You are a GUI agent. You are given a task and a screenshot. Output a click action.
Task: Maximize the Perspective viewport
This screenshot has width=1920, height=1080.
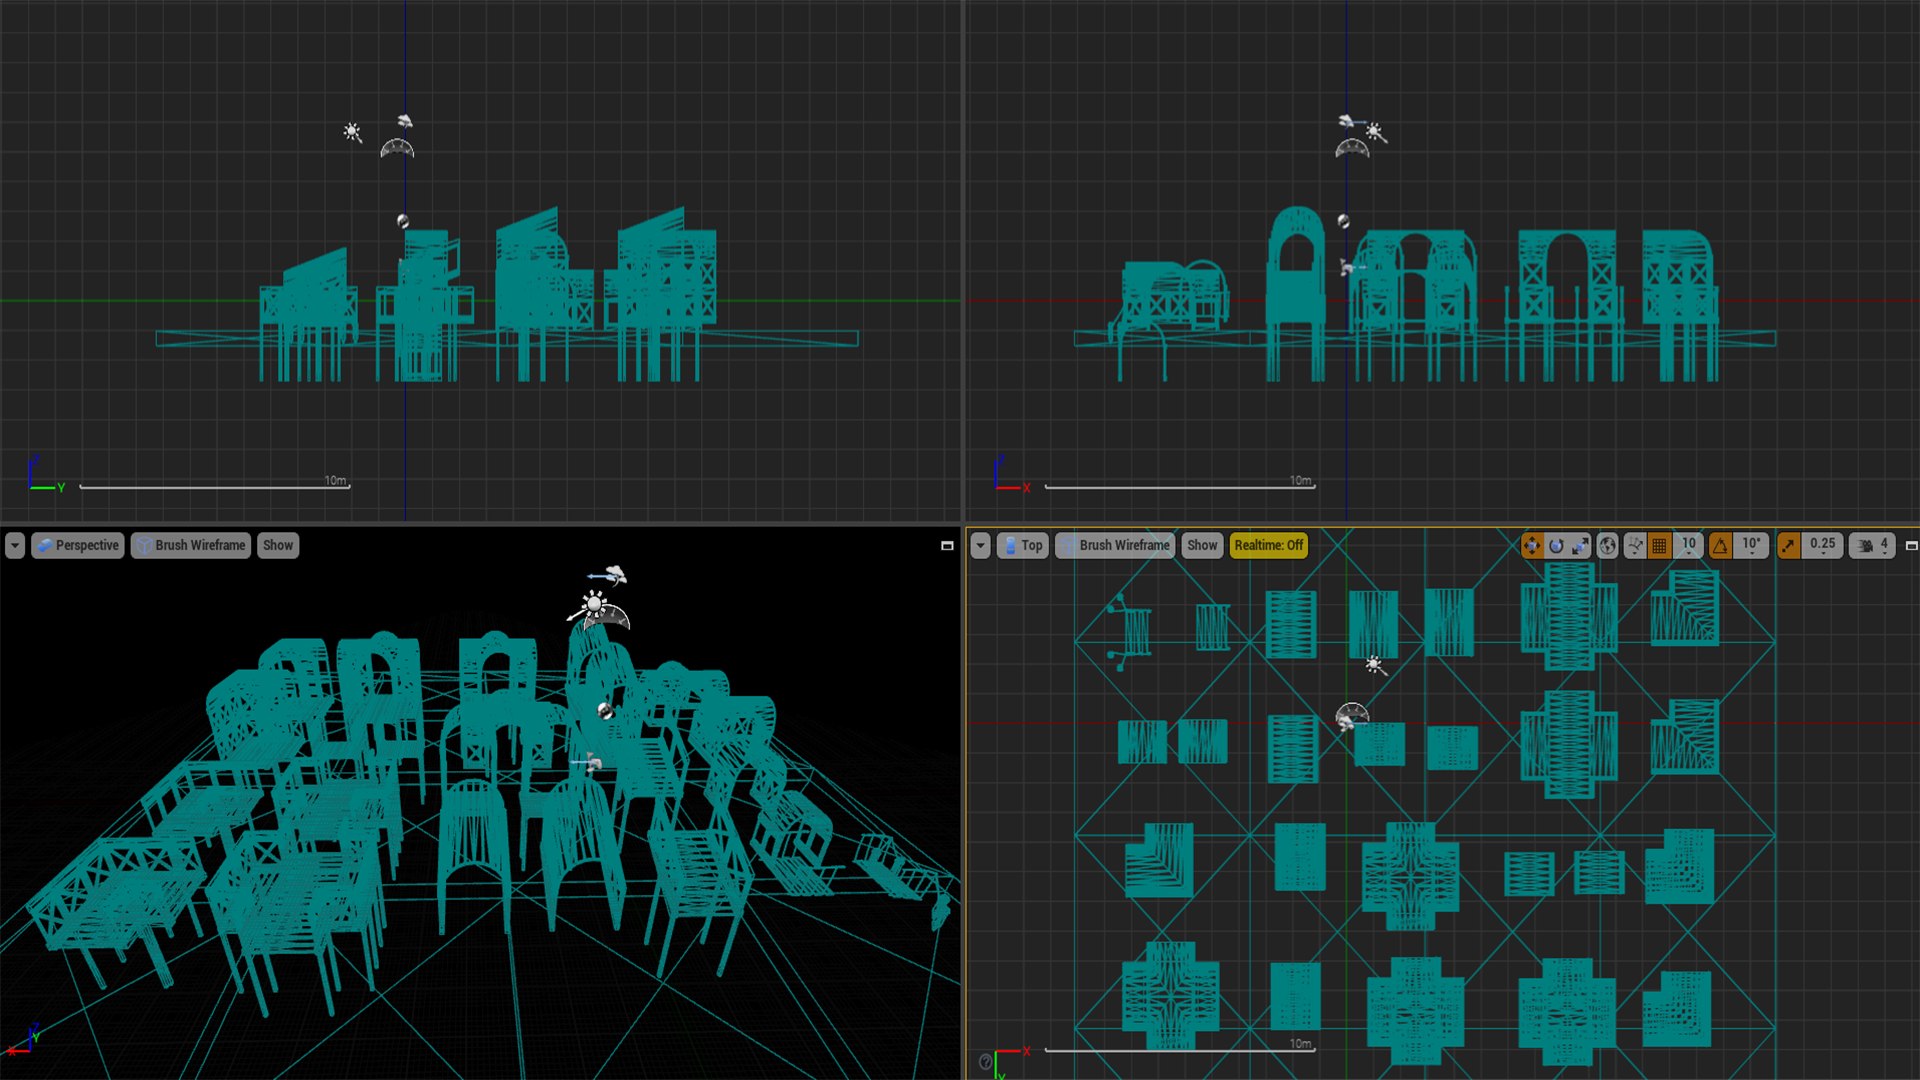947,546
